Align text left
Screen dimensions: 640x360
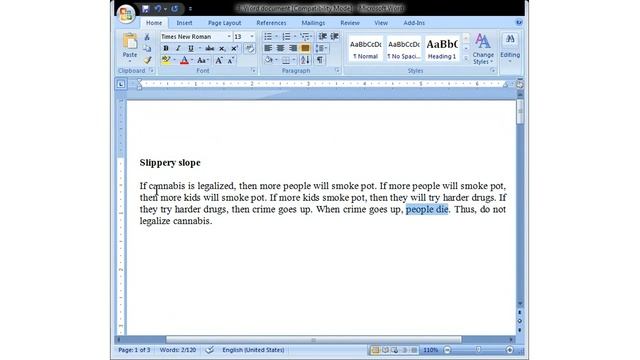[x=268, y=49]
